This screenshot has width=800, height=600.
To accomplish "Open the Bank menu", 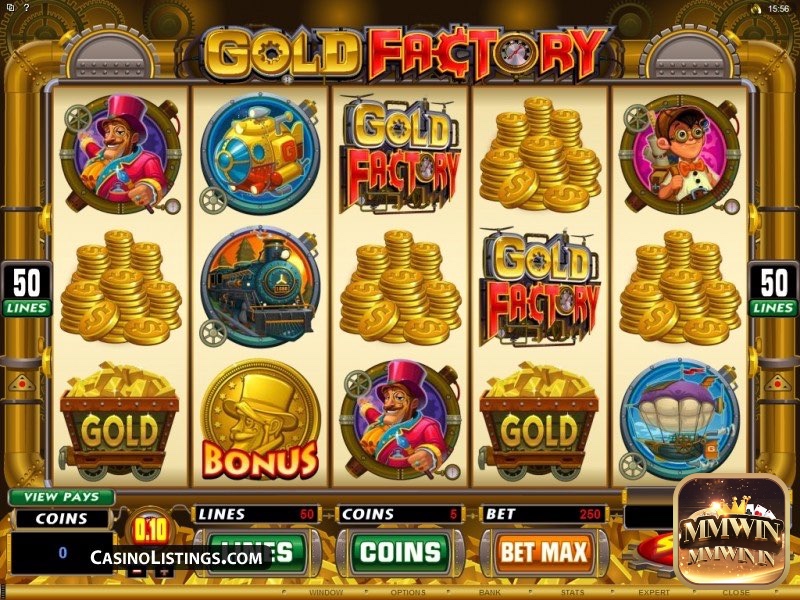I will point(489,592).
